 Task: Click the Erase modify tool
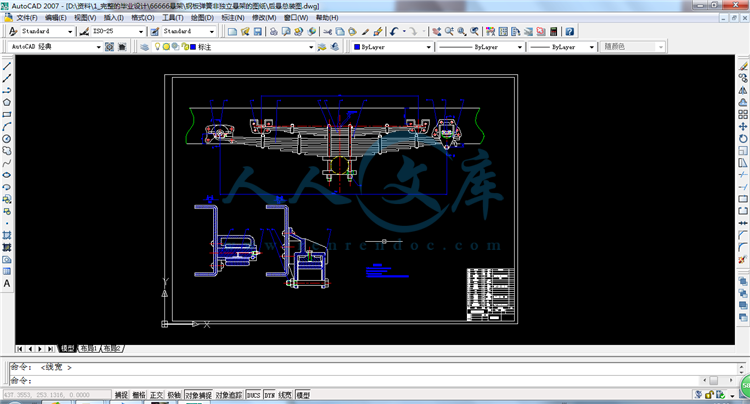click(743, 66)
